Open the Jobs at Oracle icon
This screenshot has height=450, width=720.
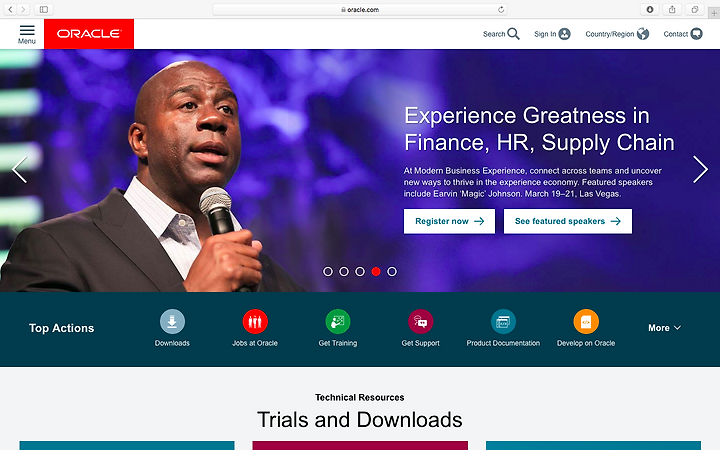coord(255,321)
